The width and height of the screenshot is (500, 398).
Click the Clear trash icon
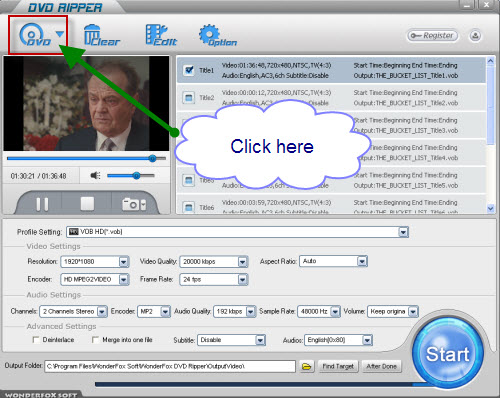[101, 35]
